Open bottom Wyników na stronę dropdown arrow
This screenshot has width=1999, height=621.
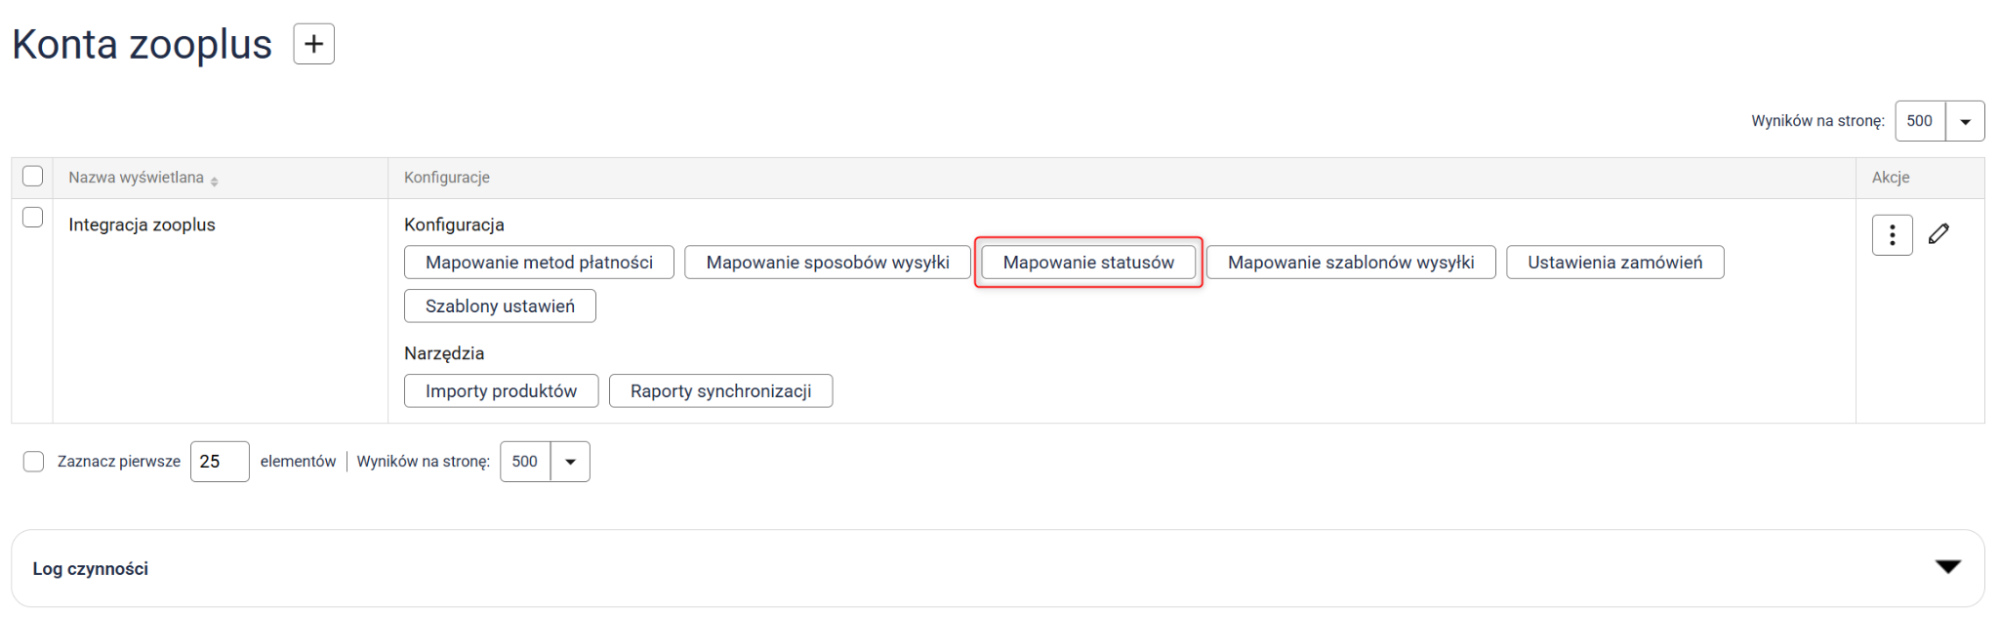570,462
